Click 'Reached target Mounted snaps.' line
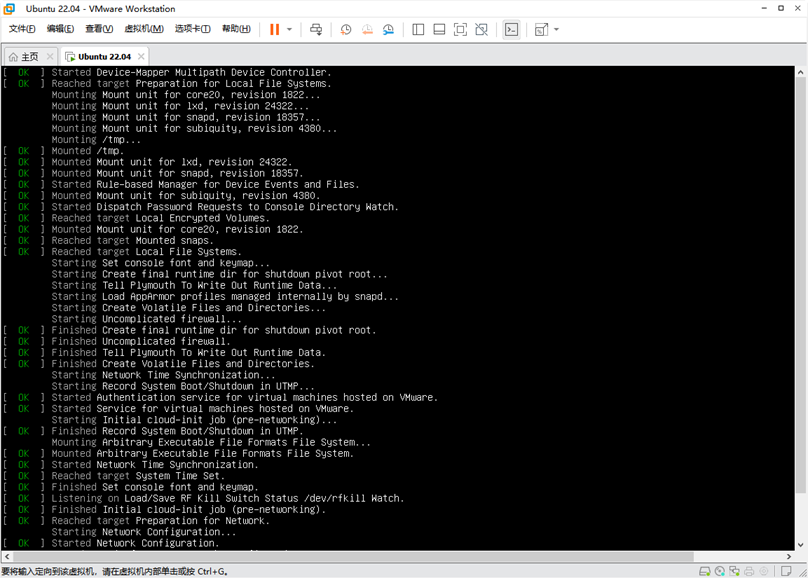 [x=132, y=240]
